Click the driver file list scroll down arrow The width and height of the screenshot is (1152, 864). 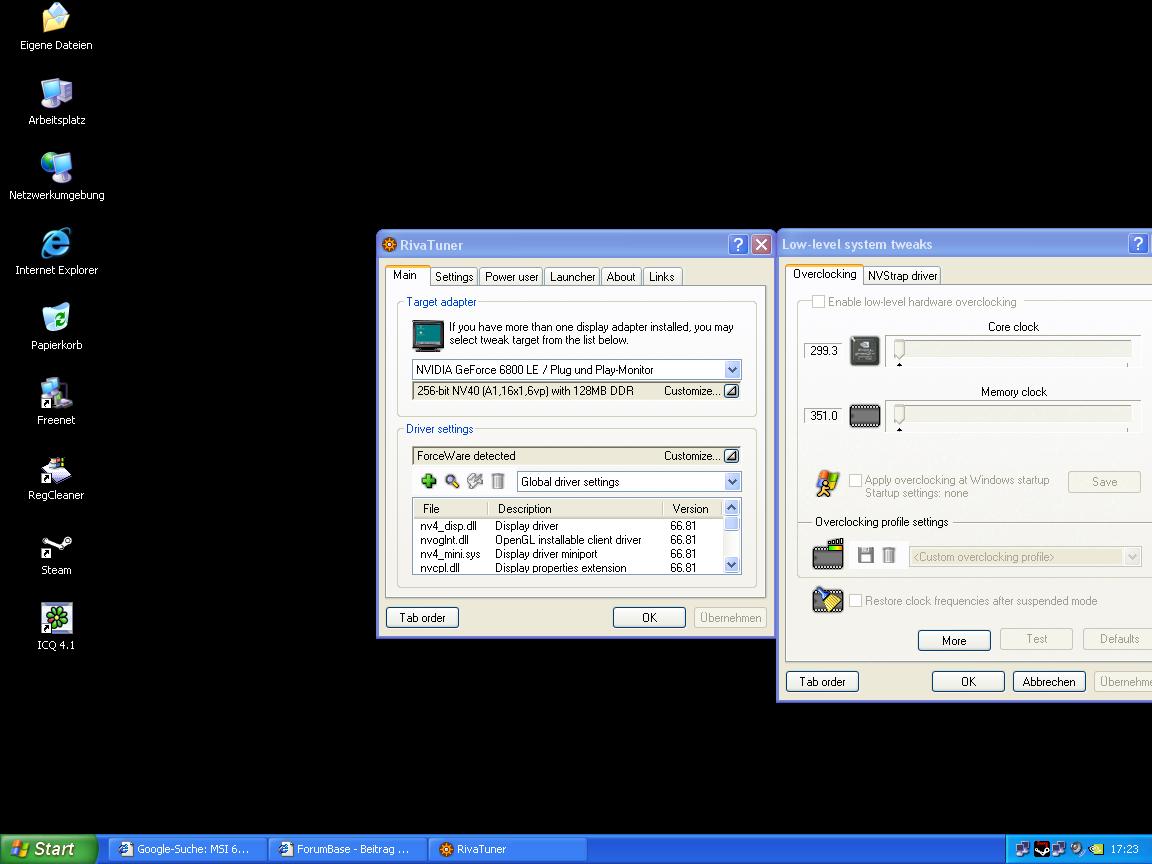[731, 565]
